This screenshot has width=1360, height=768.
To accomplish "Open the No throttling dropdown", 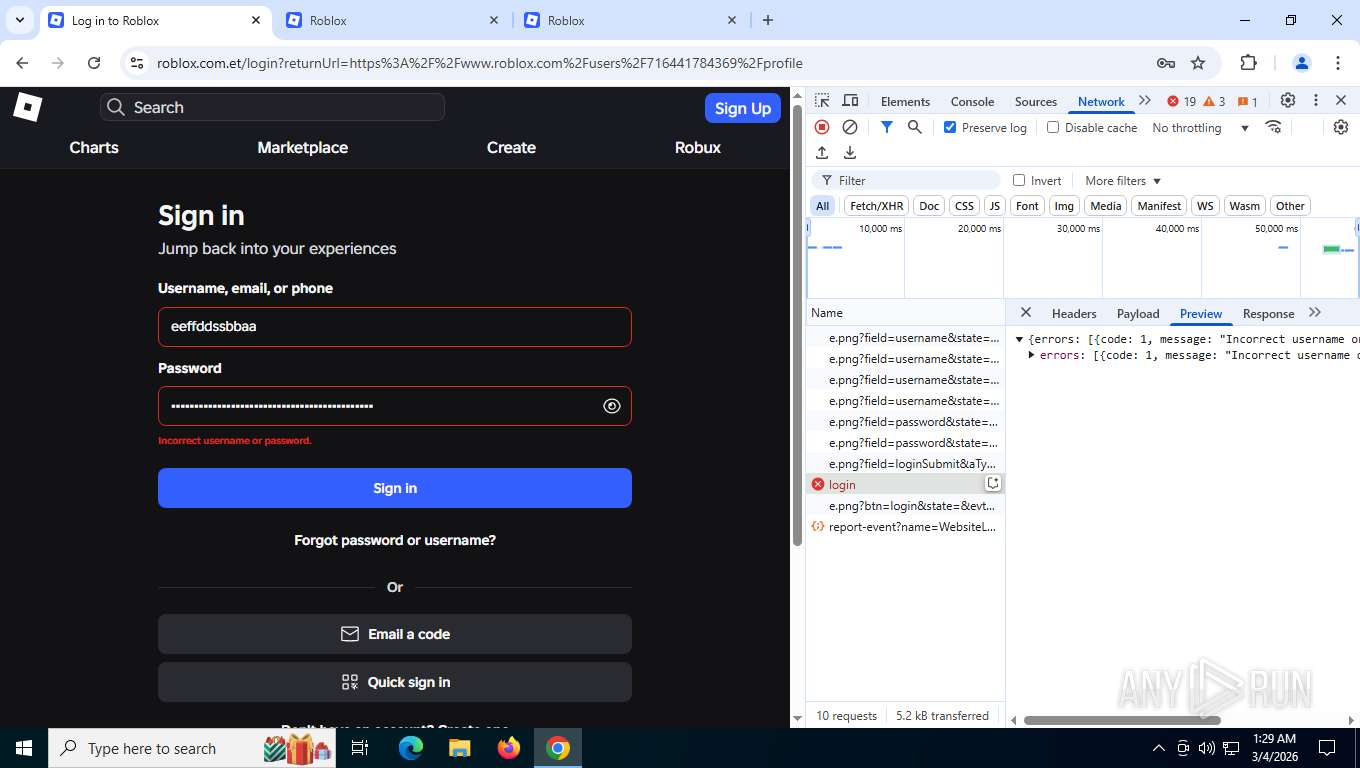I will coord(1201,128).
